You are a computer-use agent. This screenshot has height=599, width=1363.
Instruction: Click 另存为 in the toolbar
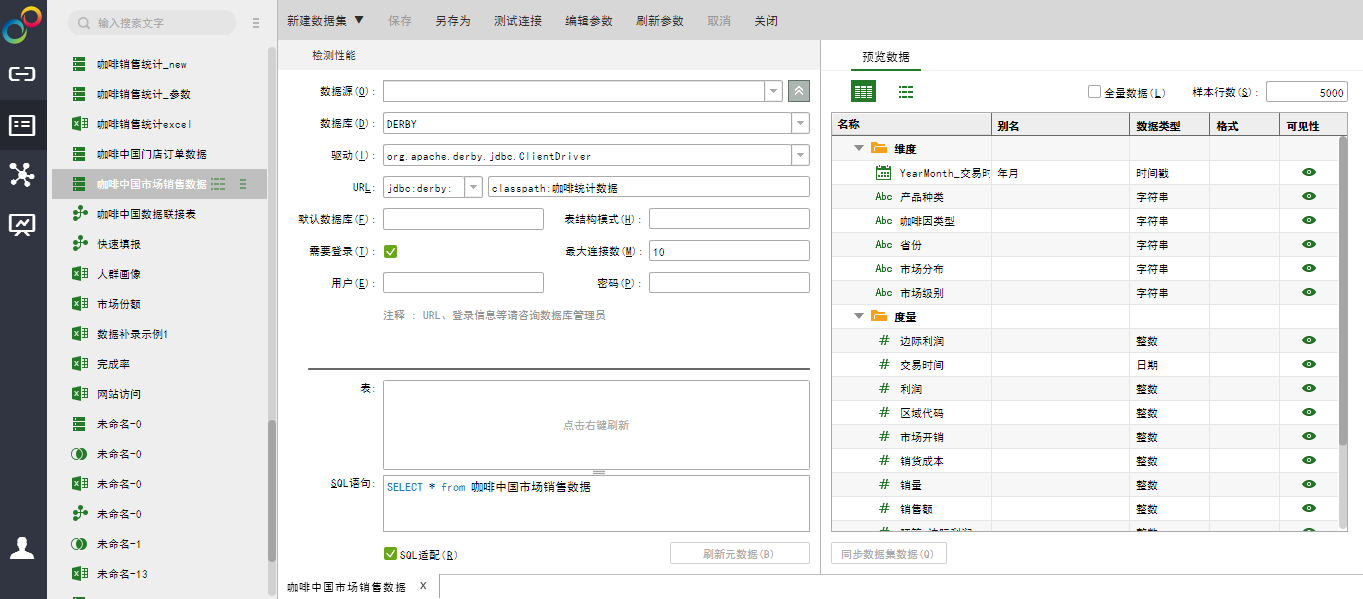[453, 20]
